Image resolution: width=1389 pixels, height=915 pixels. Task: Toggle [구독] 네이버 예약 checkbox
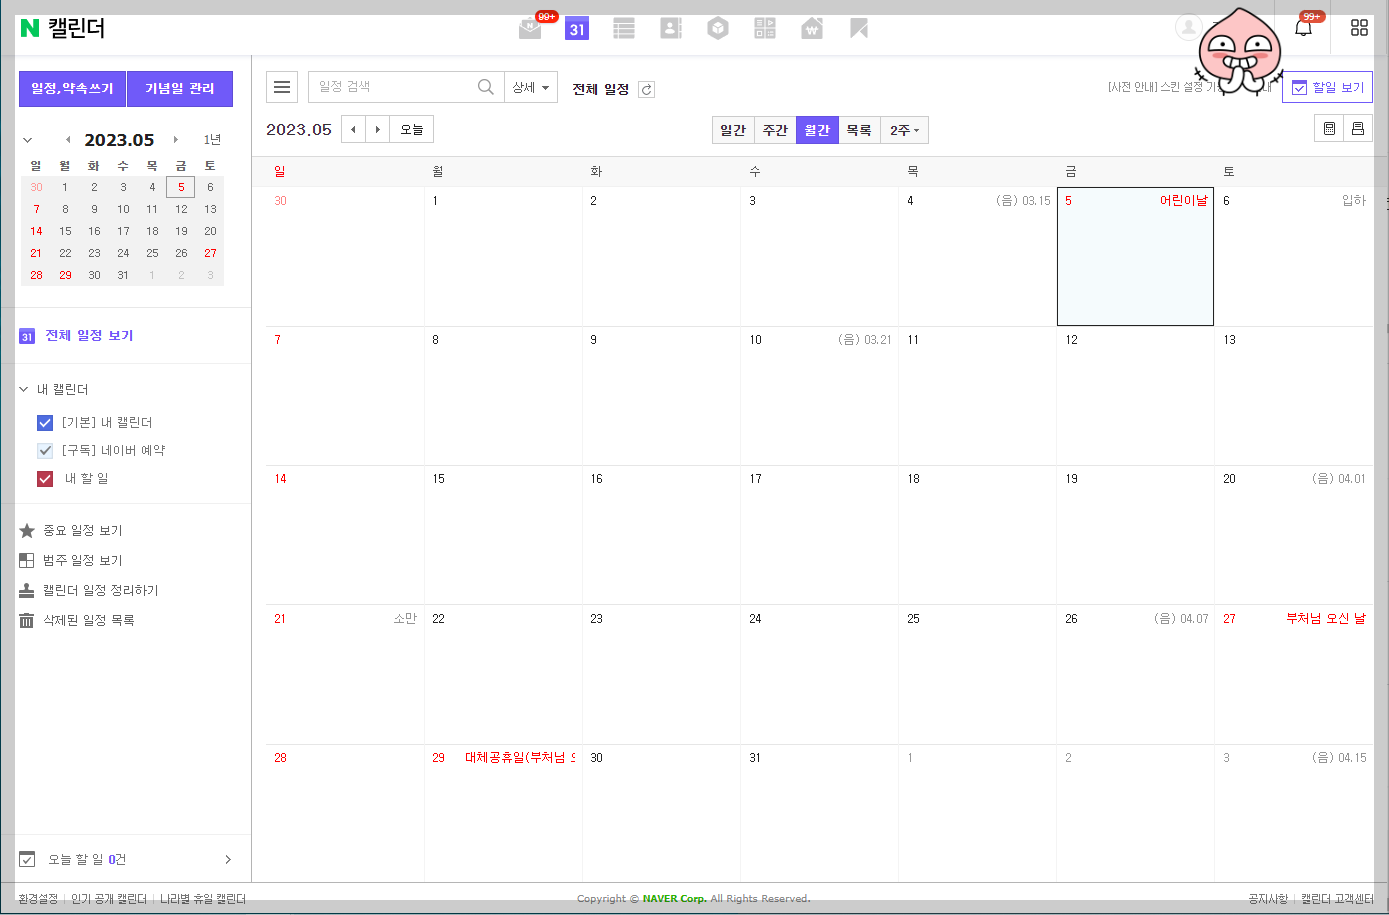click(45, 450)
